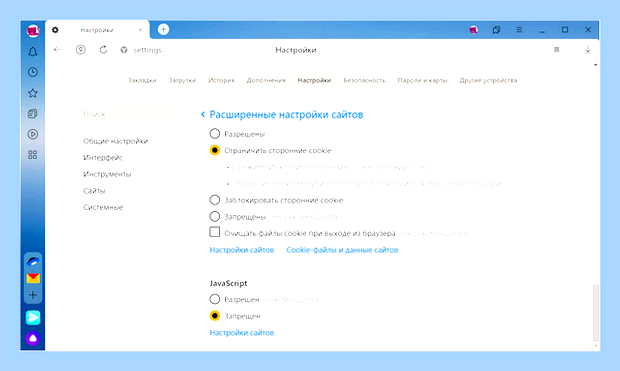The width and height of the screenshot is (620, 371).
Task: Click the site info icon before settings
Action: click(124, 50)
